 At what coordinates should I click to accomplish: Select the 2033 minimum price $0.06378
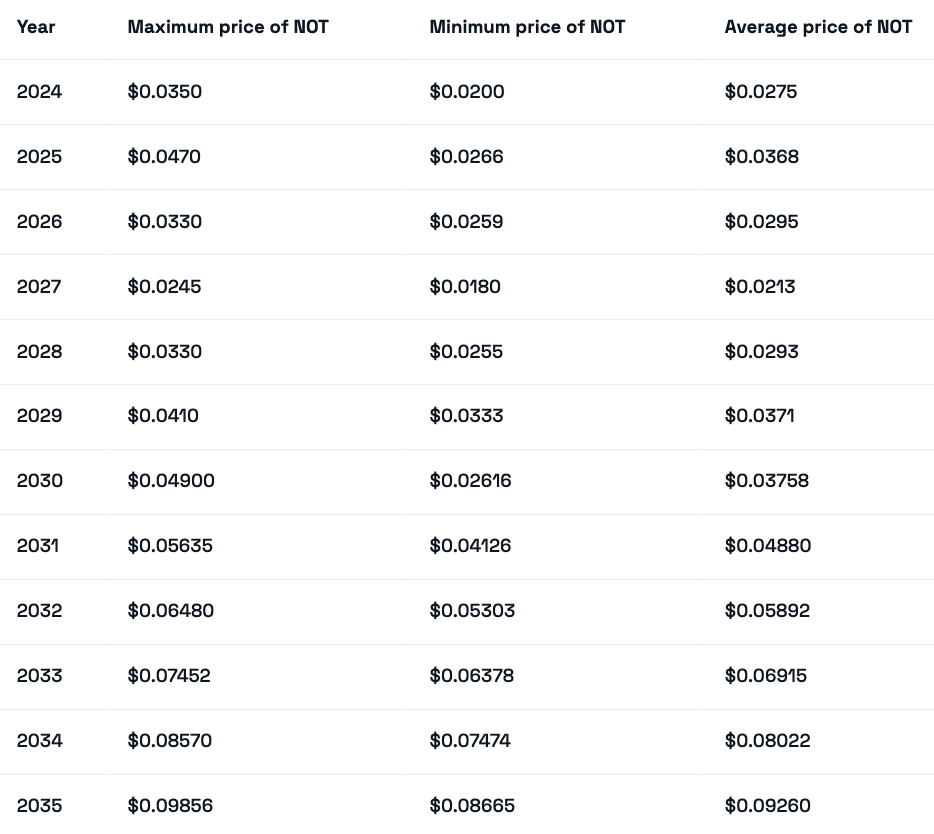(x=472, y=676)
